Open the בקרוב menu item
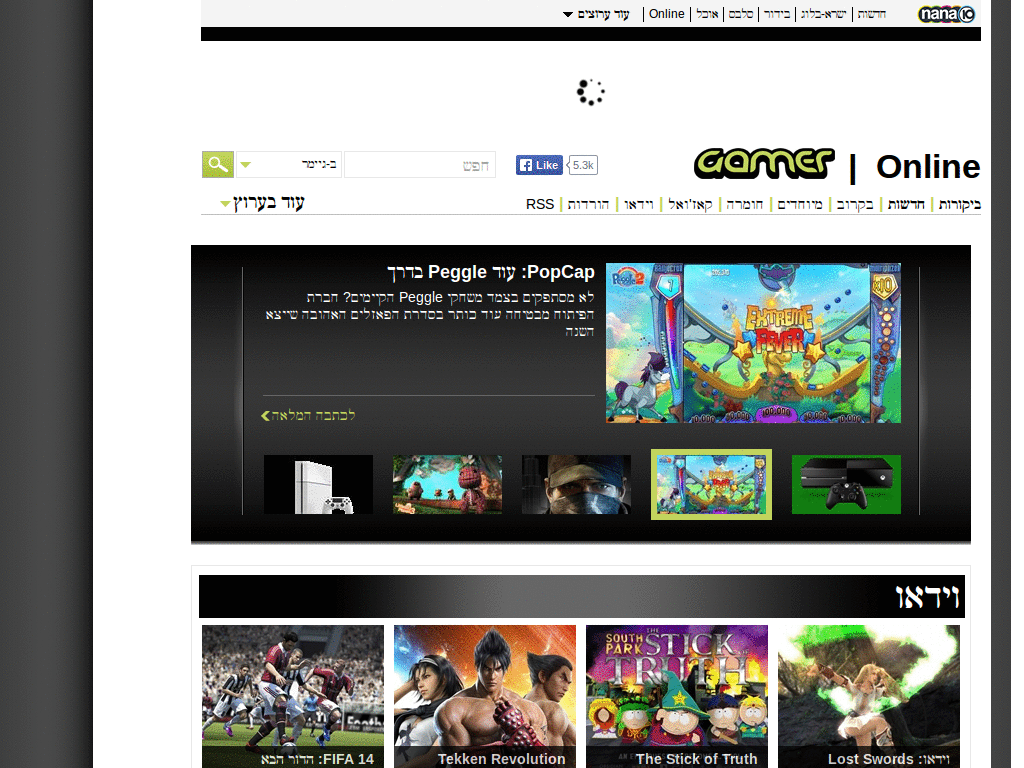The image size is (1024, 768). tap(855, 204)
